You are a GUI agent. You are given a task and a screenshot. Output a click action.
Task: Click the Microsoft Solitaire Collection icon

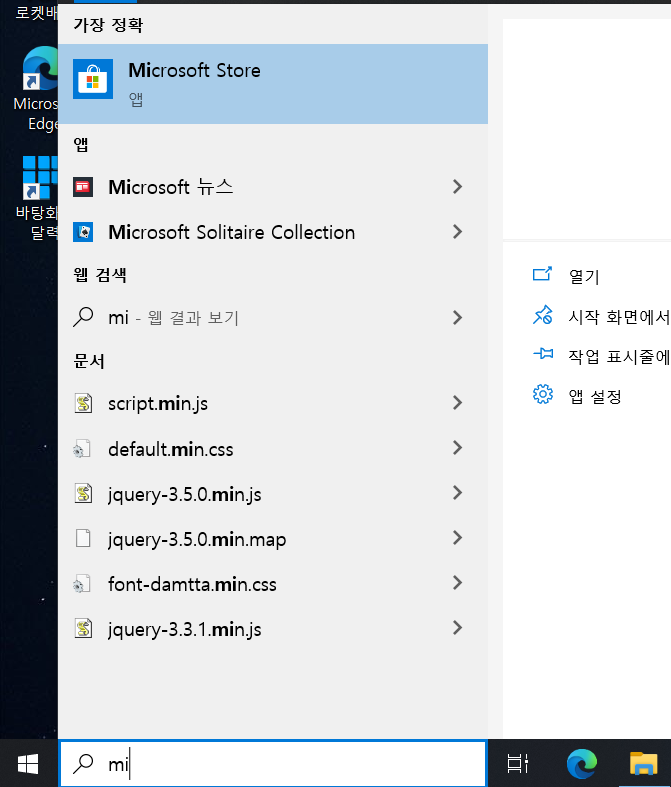click(83, 232)
